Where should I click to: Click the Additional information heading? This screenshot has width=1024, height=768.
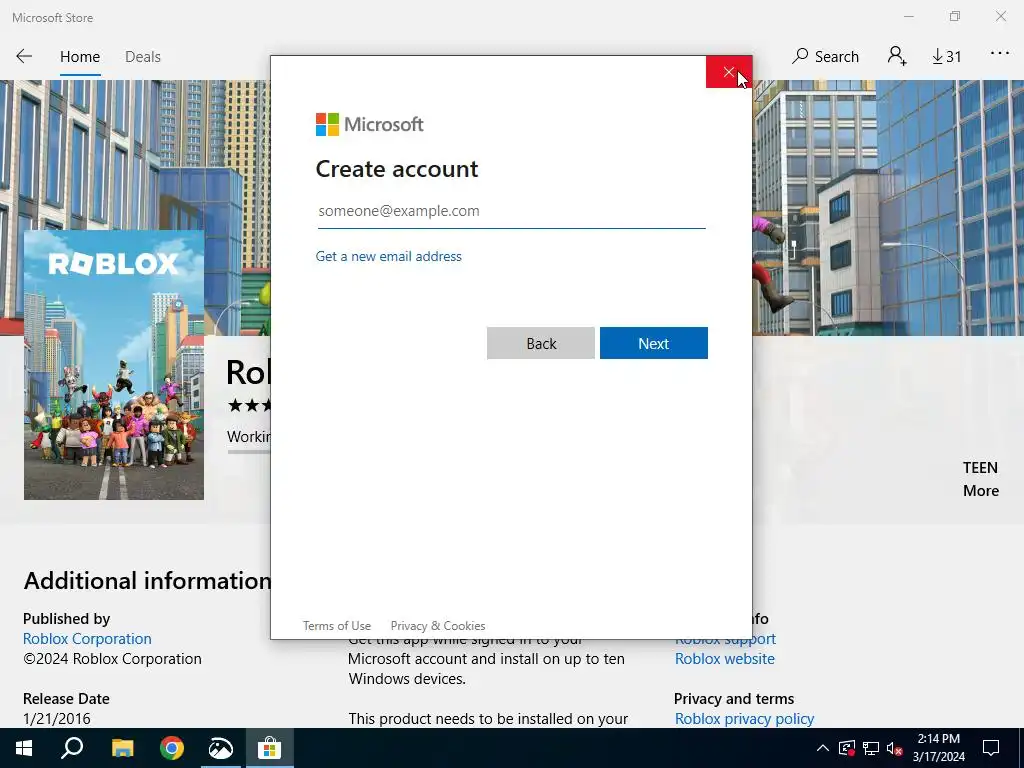pos(147,581)
